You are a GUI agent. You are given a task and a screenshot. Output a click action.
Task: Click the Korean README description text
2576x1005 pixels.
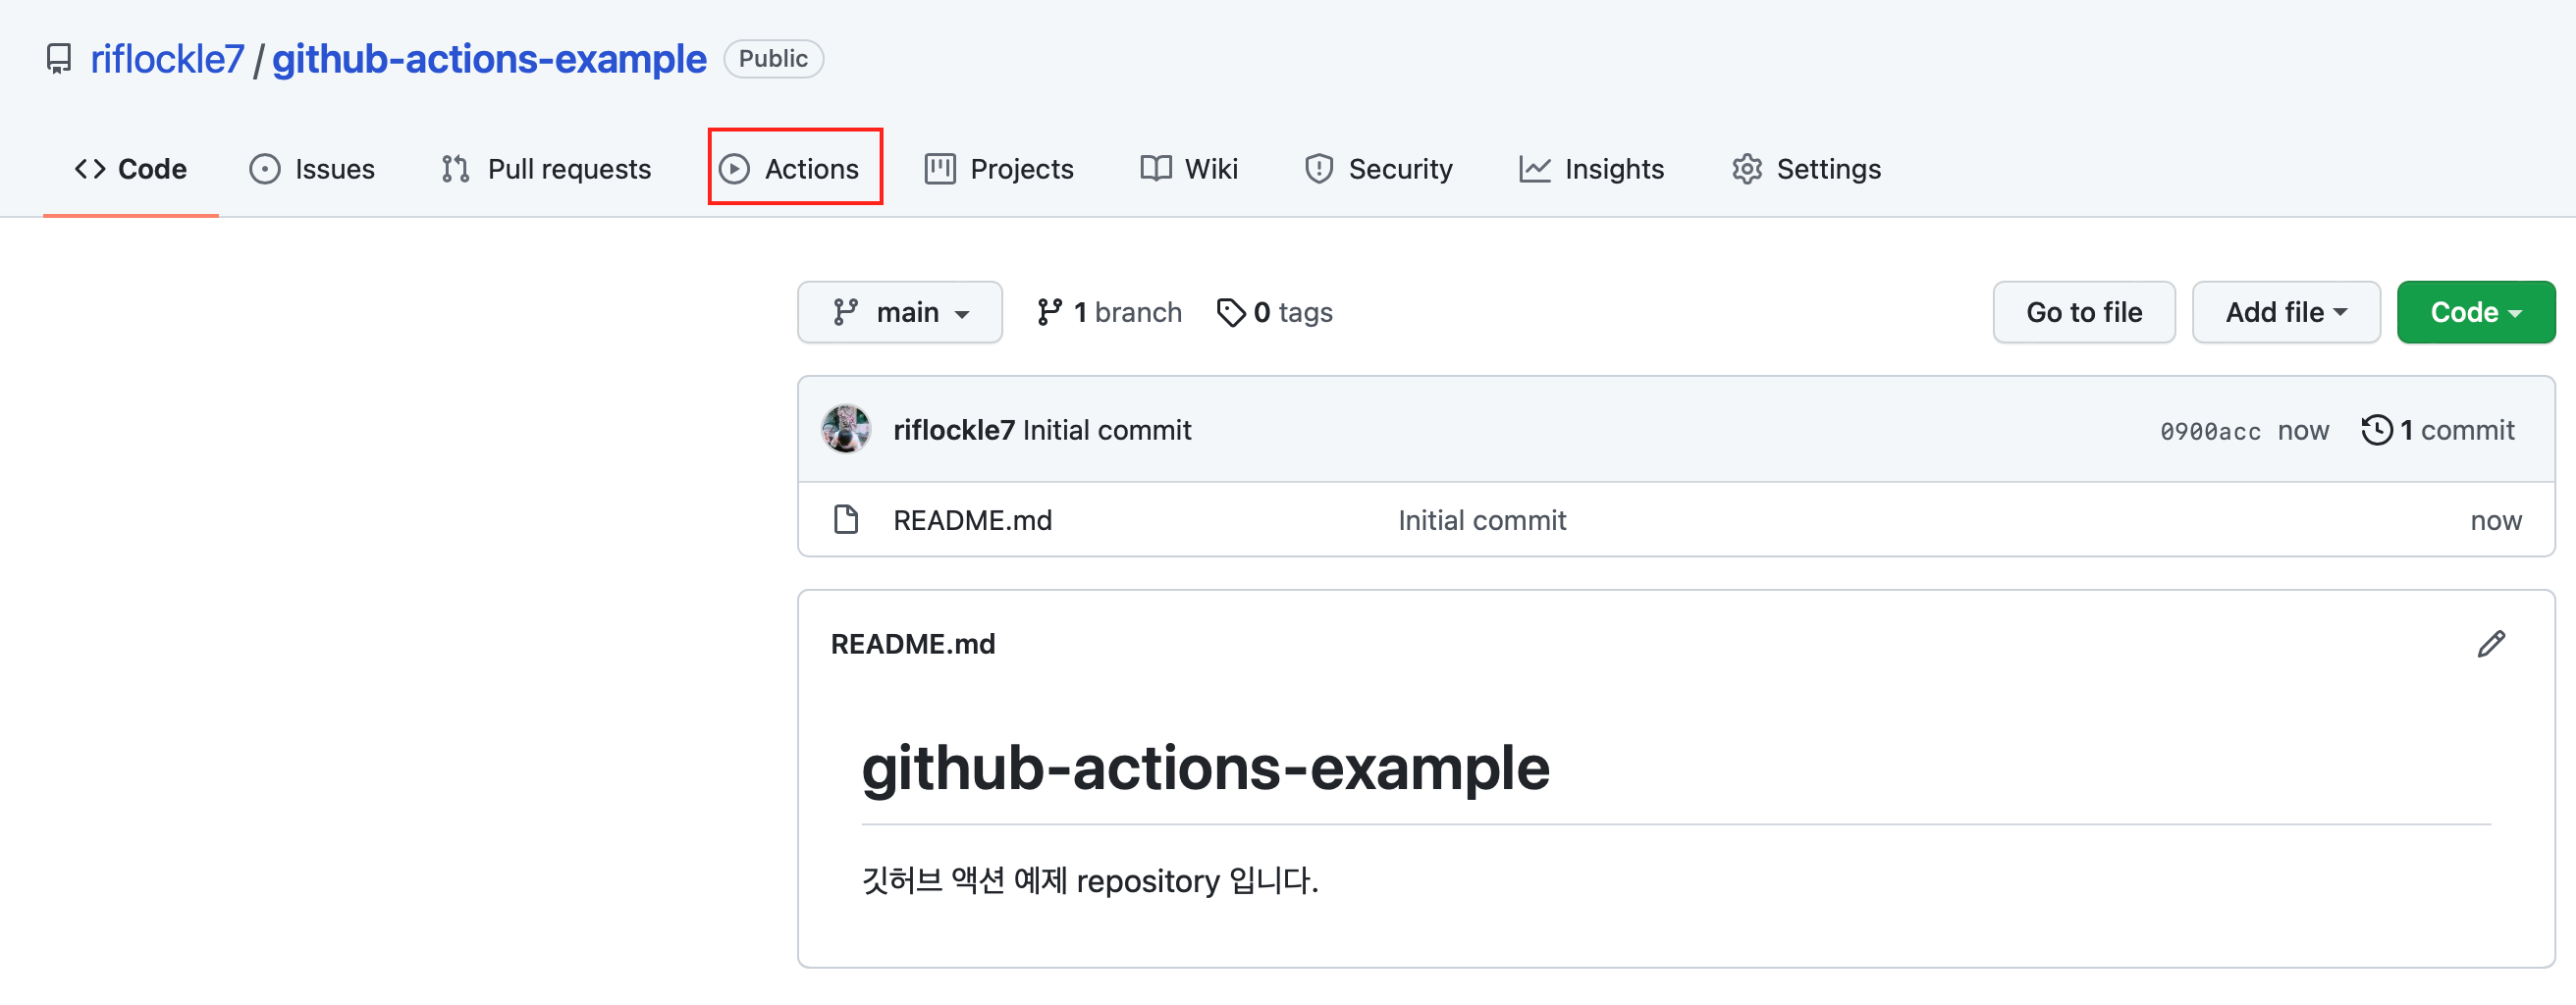tap(1090, 880)
